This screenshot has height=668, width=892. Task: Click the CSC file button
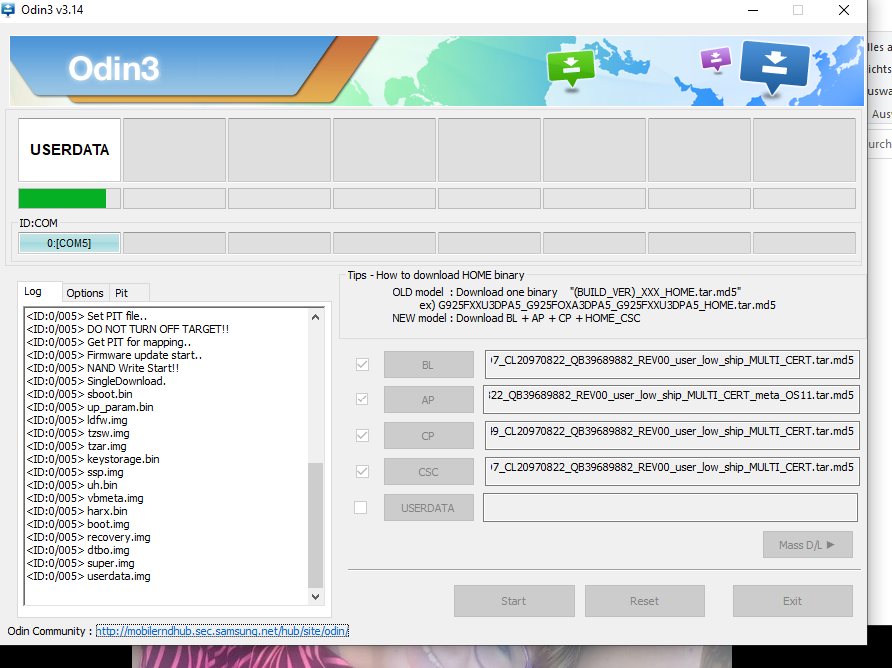point(428,472)
